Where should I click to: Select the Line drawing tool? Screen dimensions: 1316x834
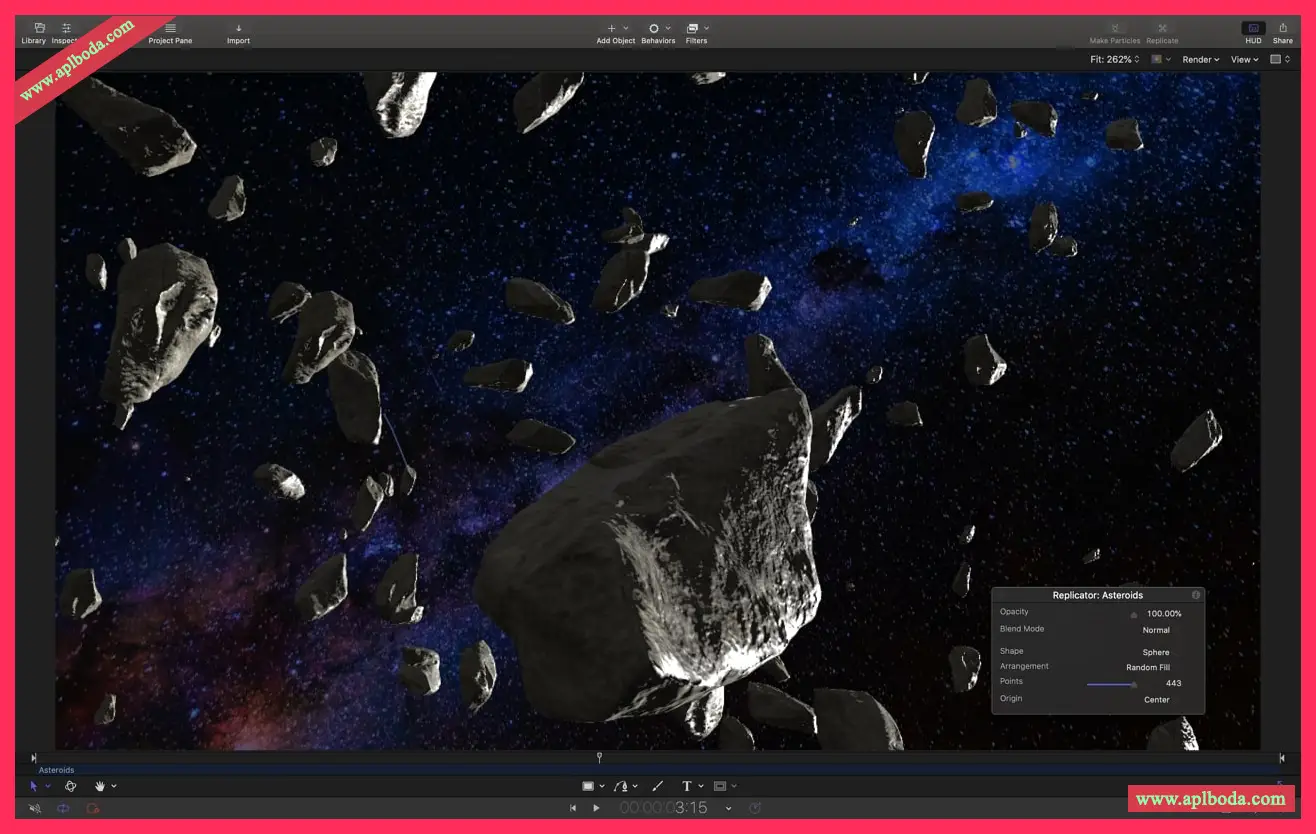coord(657,786)
